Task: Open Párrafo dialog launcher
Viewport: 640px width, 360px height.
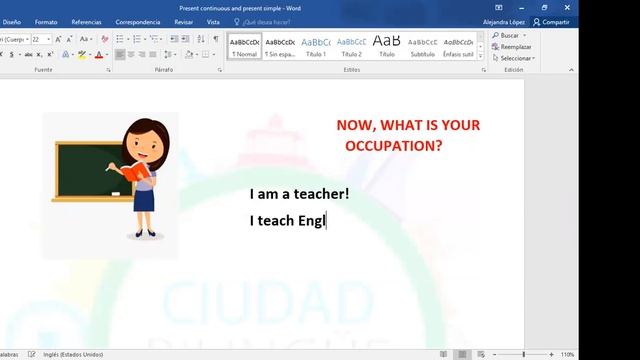Action: pos(220,70)
